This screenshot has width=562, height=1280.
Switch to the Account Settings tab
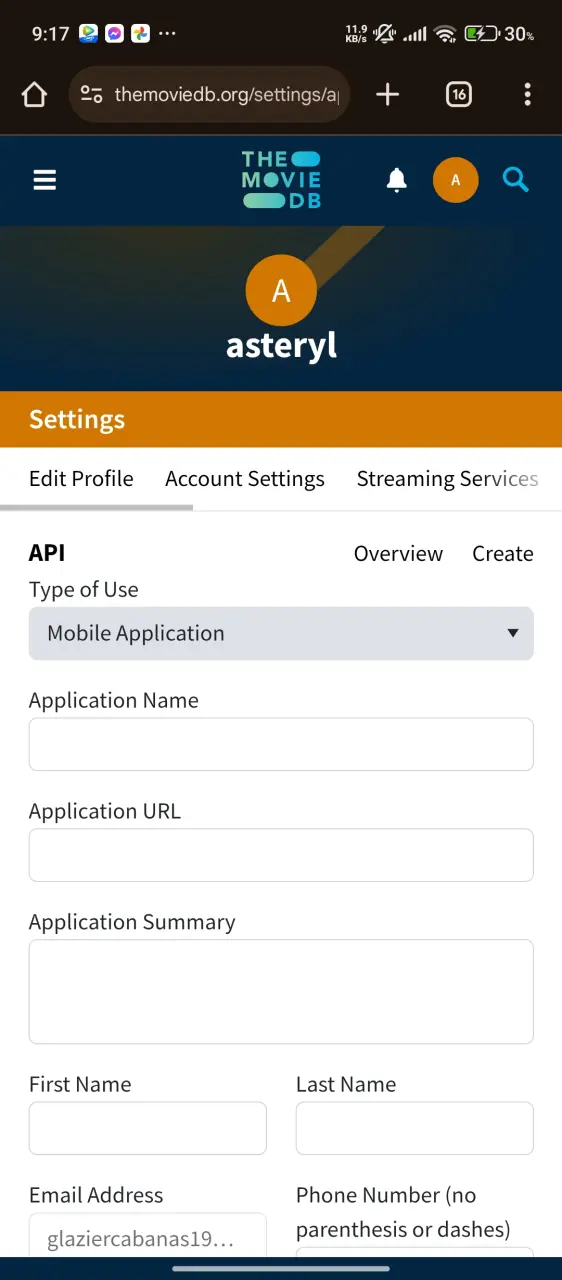click(x=245, y=479)
